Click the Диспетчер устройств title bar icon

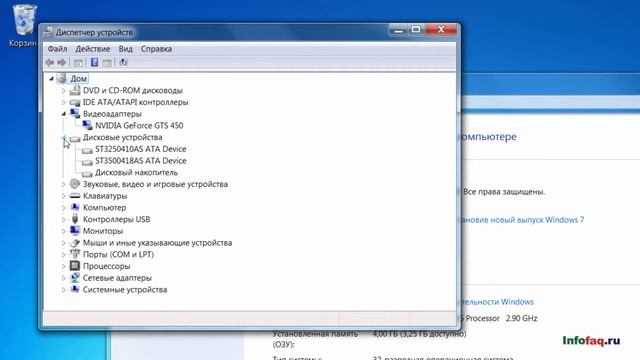point(49,32)
